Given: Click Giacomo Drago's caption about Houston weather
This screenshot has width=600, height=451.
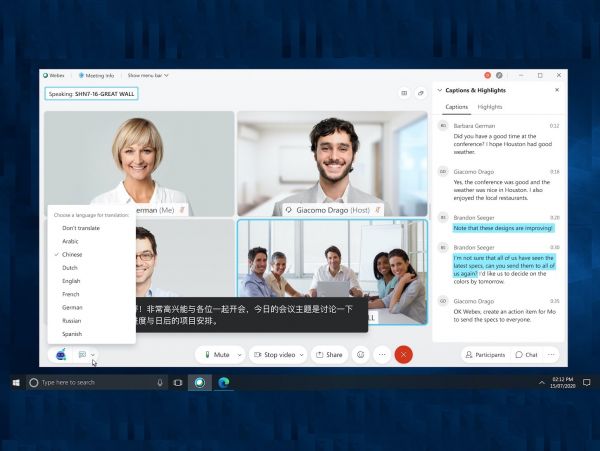Looking at the screenshot, I should click(502, 190).
